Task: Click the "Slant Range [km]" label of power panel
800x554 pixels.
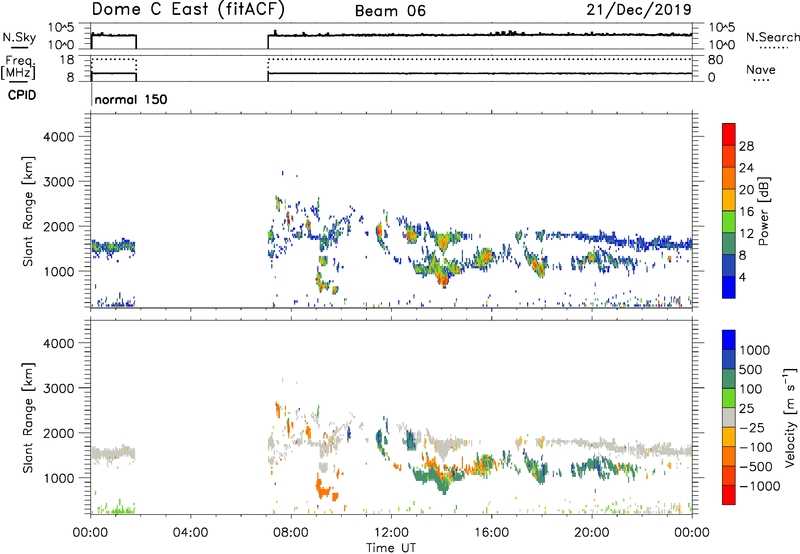Action: coord(28,211)
